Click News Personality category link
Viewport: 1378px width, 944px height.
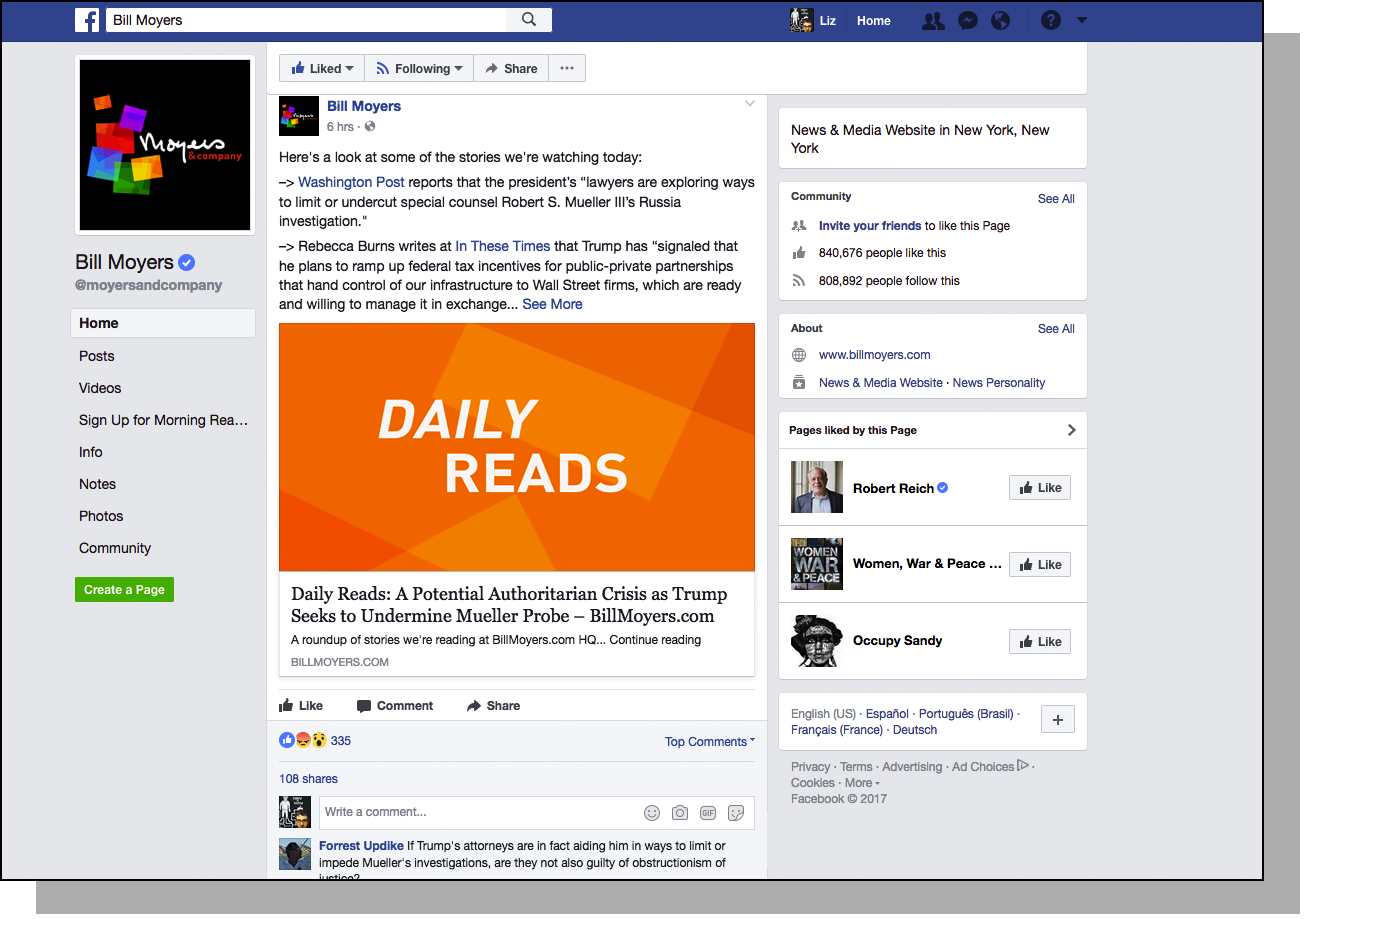pos(999,383)
